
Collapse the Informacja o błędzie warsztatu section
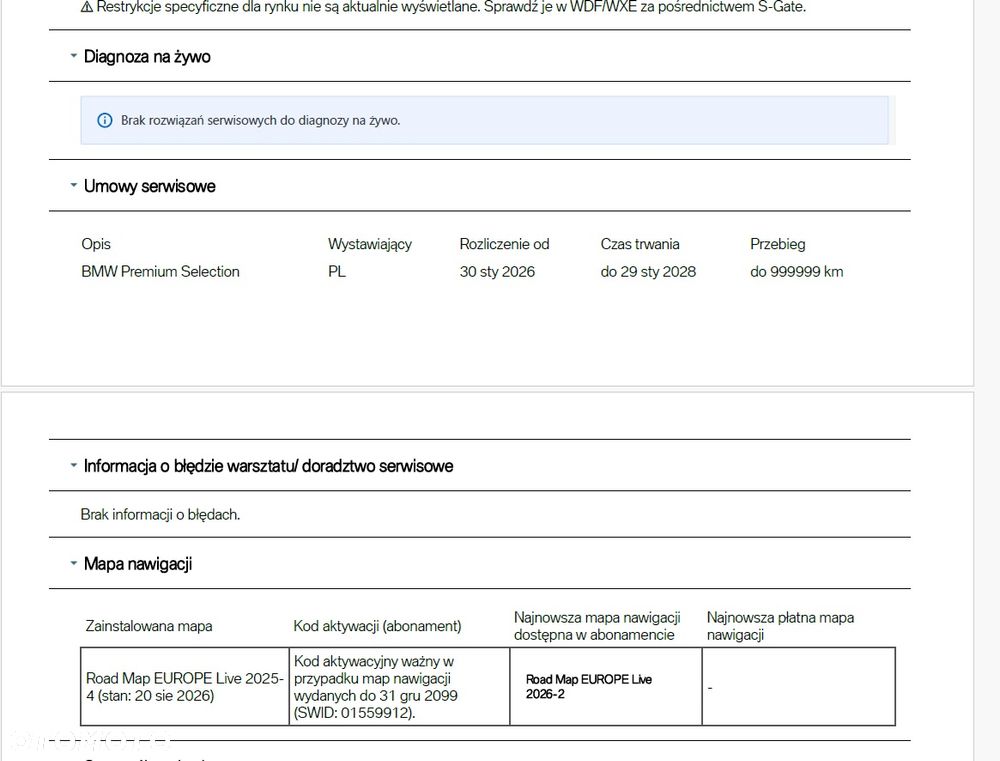(73, 466)
